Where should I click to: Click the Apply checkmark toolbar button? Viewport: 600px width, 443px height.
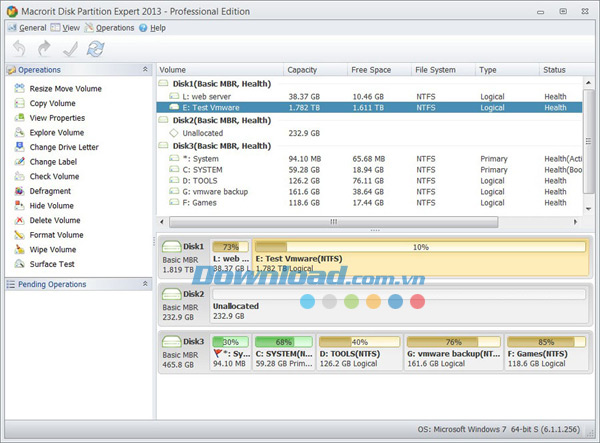pyautogui.click(x=70, y=49)
